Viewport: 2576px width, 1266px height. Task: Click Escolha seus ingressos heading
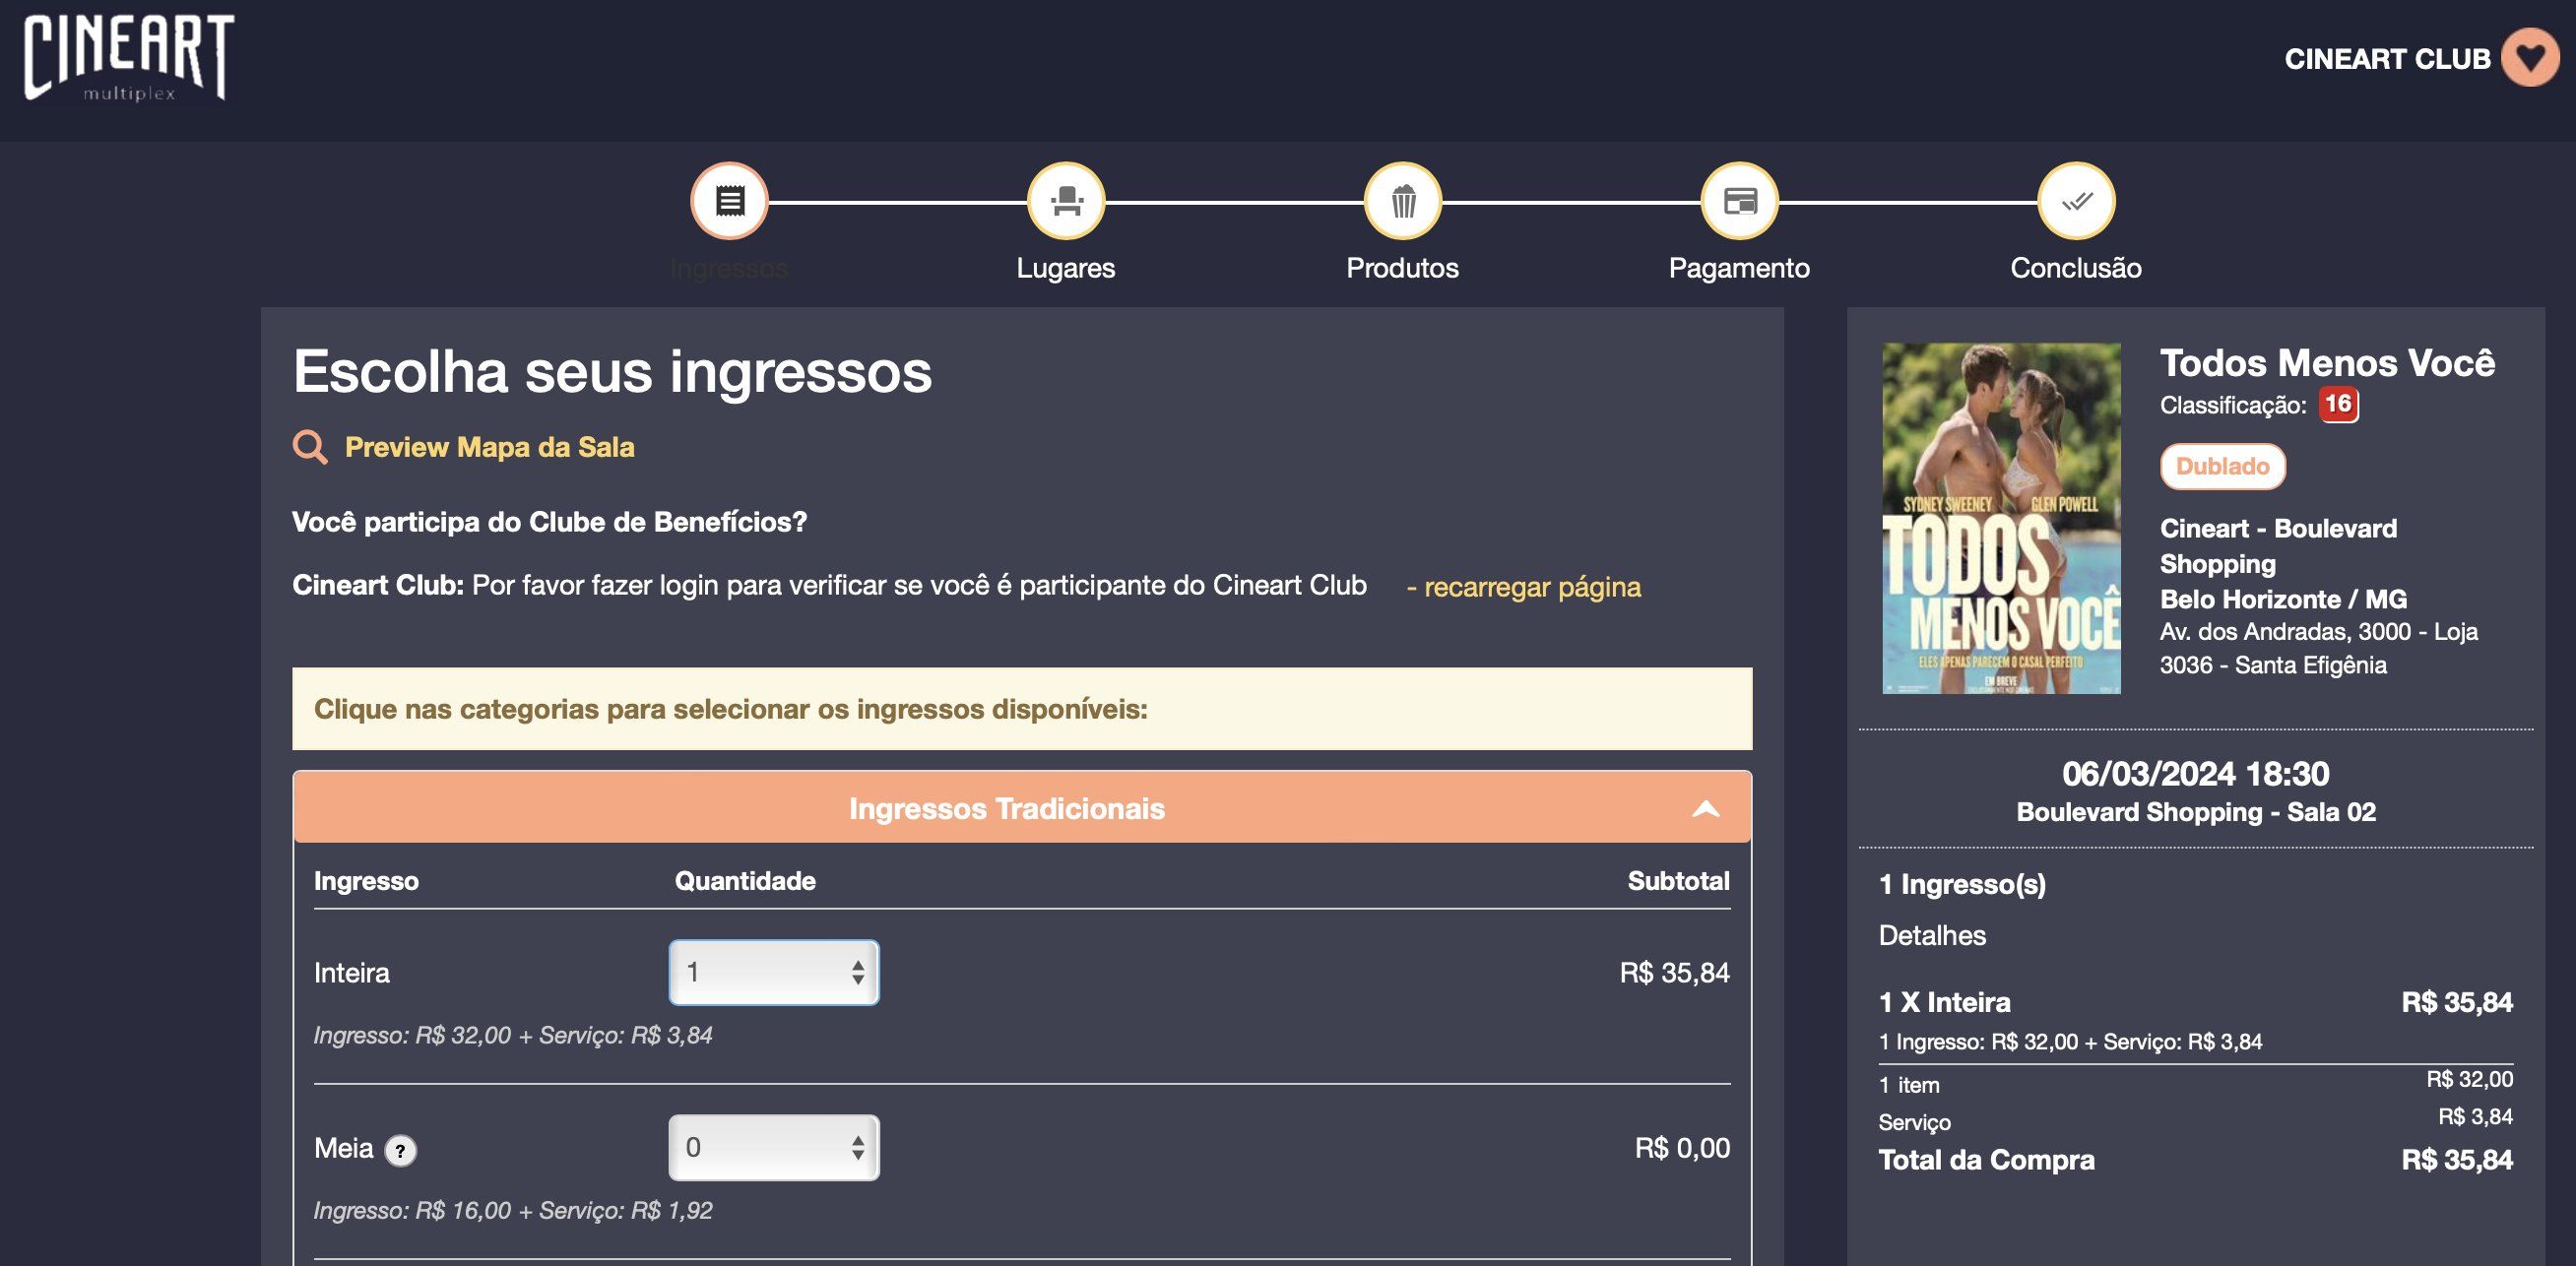[612, 372]
